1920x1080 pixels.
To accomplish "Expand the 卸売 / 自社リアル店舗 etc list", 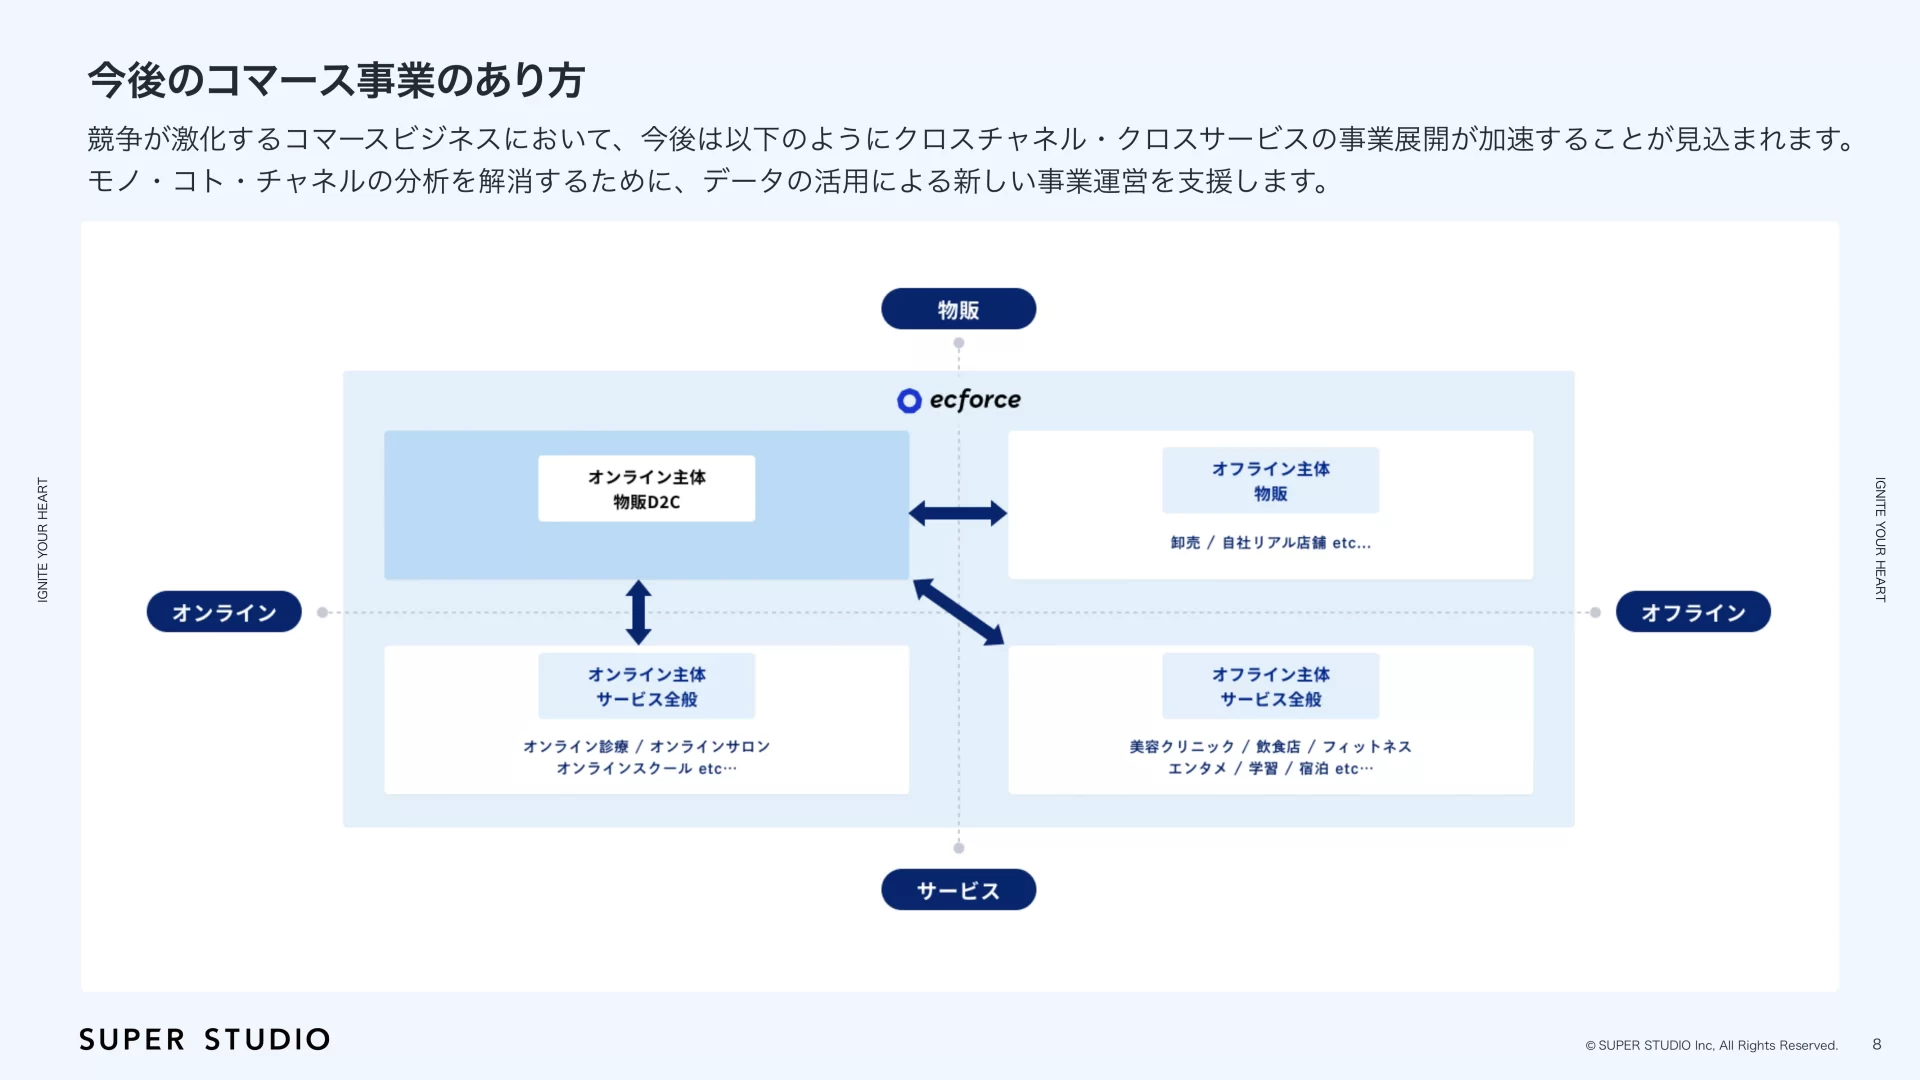I will (1270, 543).
